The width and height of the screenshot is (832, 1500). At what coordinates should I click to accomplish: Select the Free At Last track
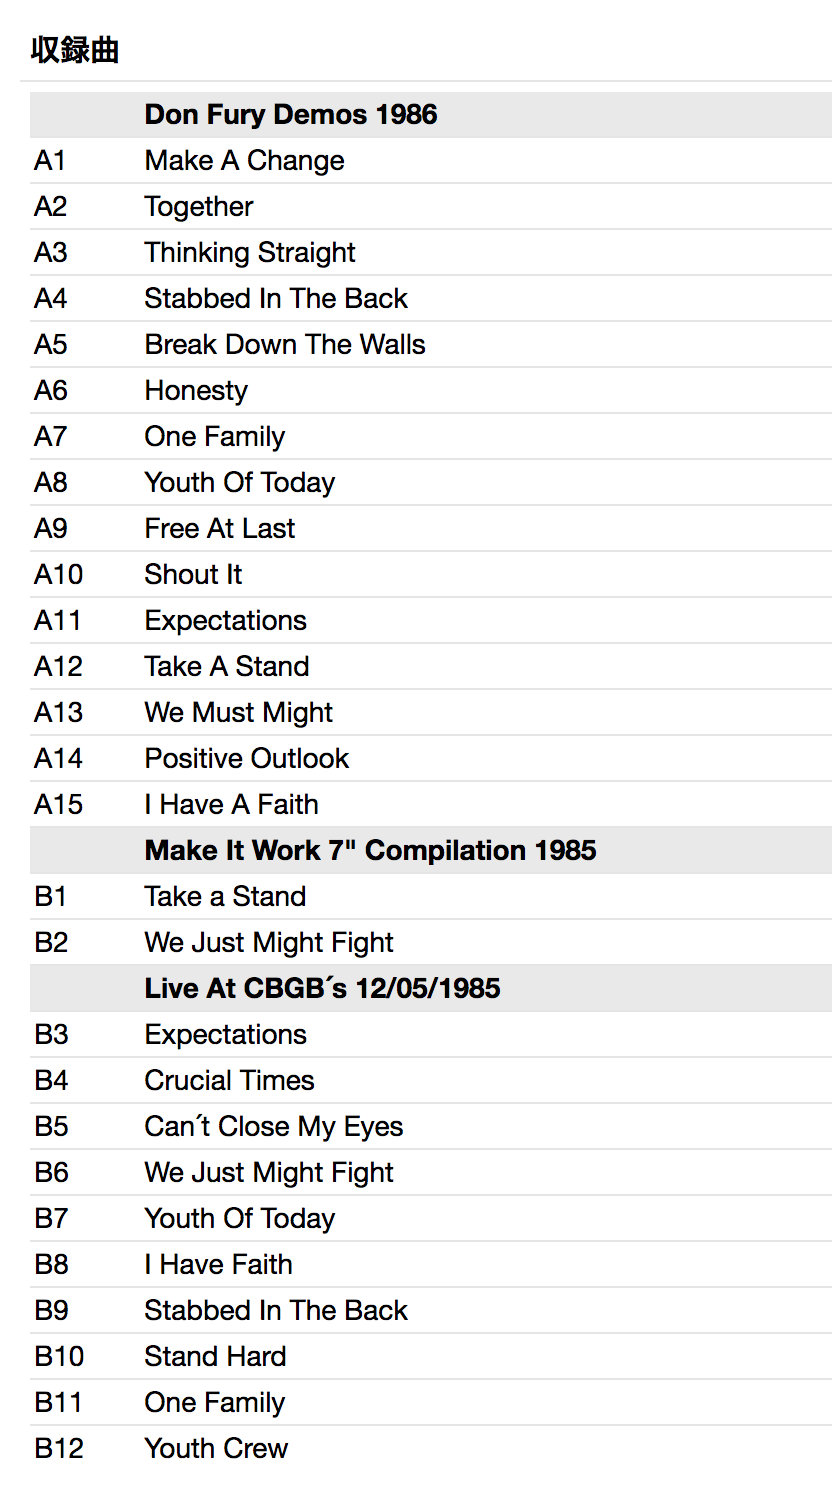pyautogui.click(x=220, y=528)
